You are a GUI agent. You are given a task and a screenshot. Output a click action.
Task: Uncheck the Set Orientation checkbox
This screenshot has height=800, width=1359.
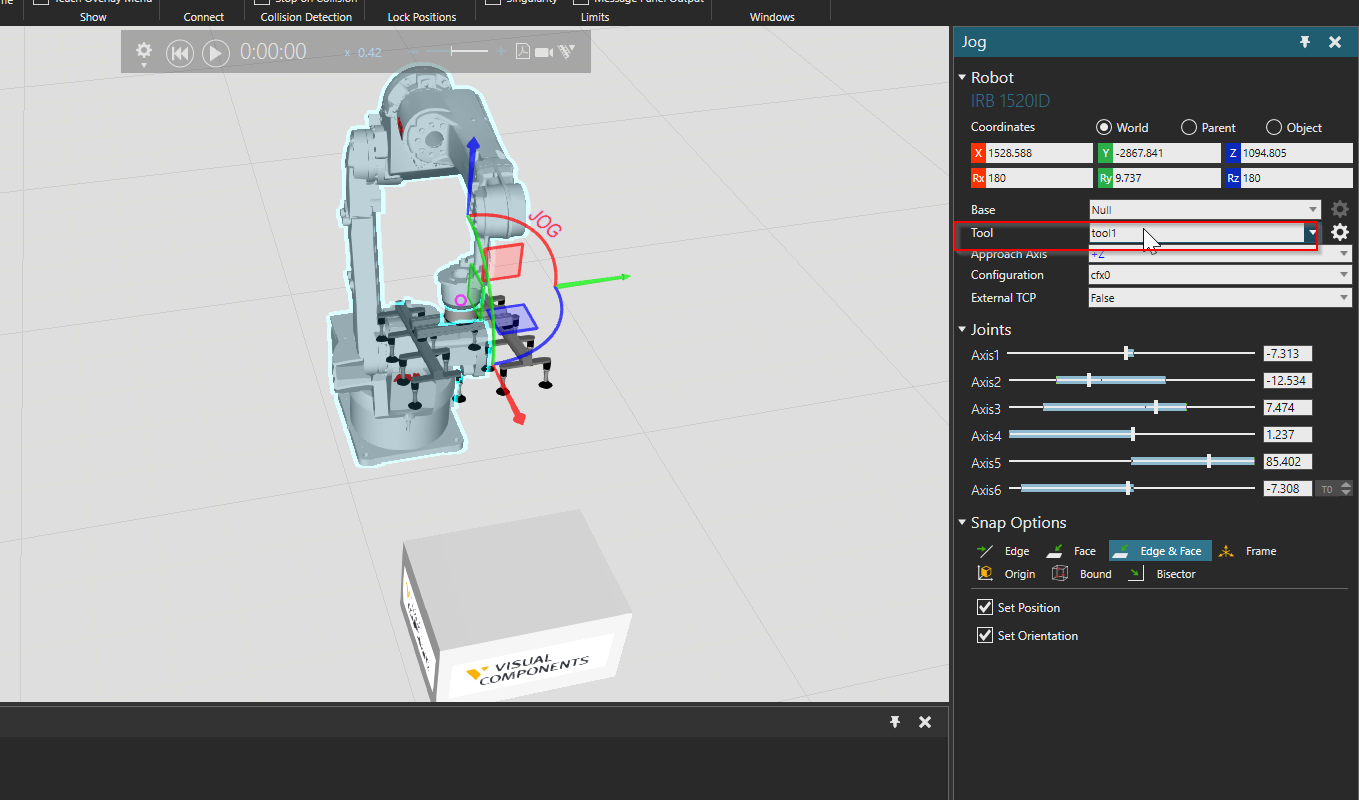(x=984, y=636)
